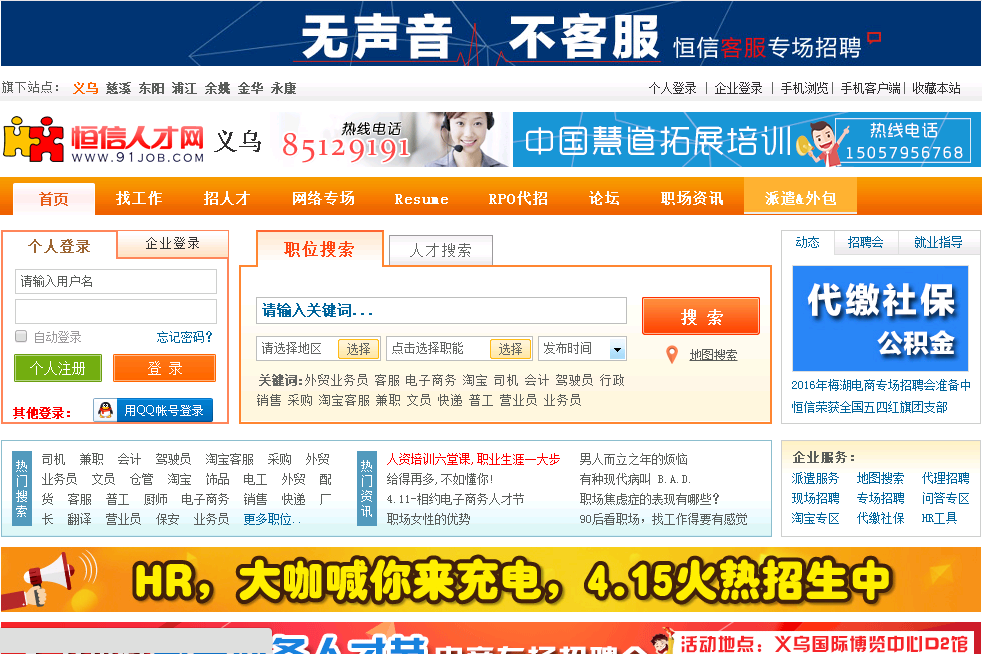
Task: Tick the 自动登录 checkbox
Action: coord(21,336)
